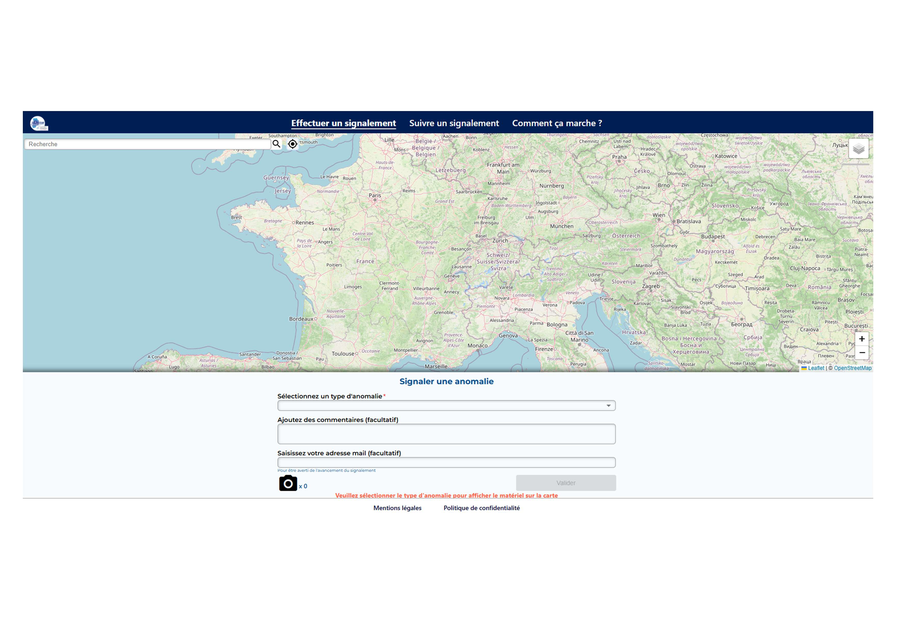This screenshot has width=900, height=636.
Task: Open Politique de confidentialité link
Action: 482,508
